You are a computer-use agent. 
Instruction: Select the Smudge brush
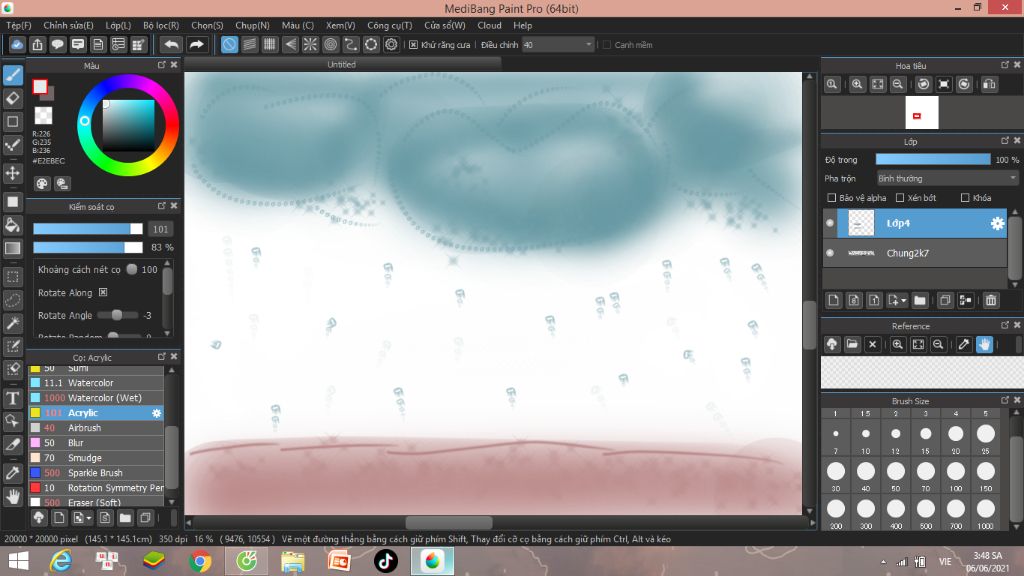click(x=96, y=458)
